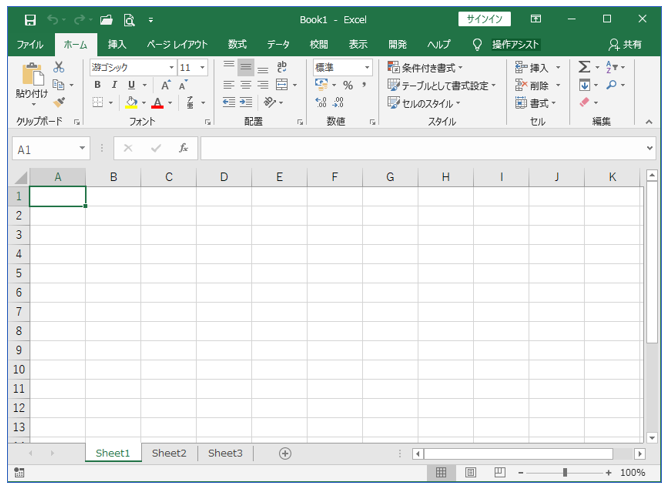Click the Redo arrow icon

pyautogui.click(x=79, y=20)
